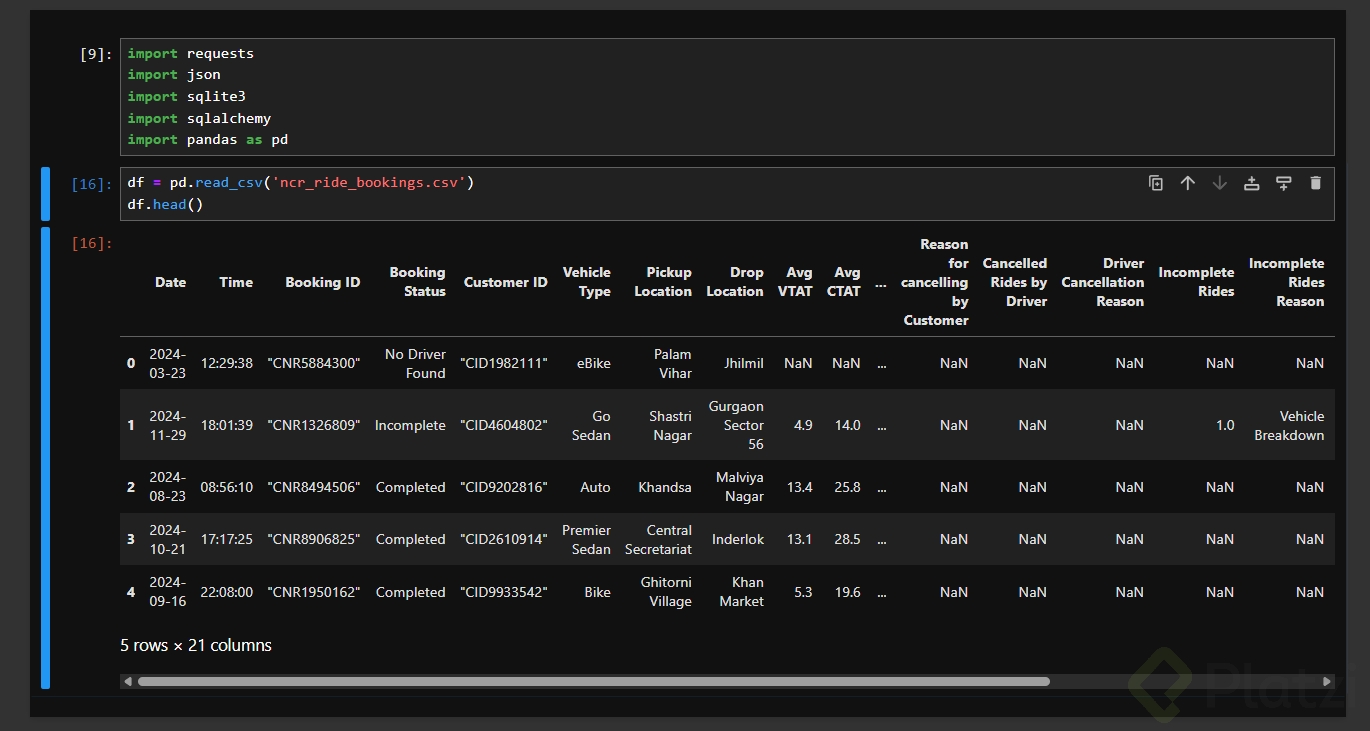Viewport: 1370px width, 731px height.
Task: Click the right arrow of the horizontal scrollbar
Action: [1327, 682]
